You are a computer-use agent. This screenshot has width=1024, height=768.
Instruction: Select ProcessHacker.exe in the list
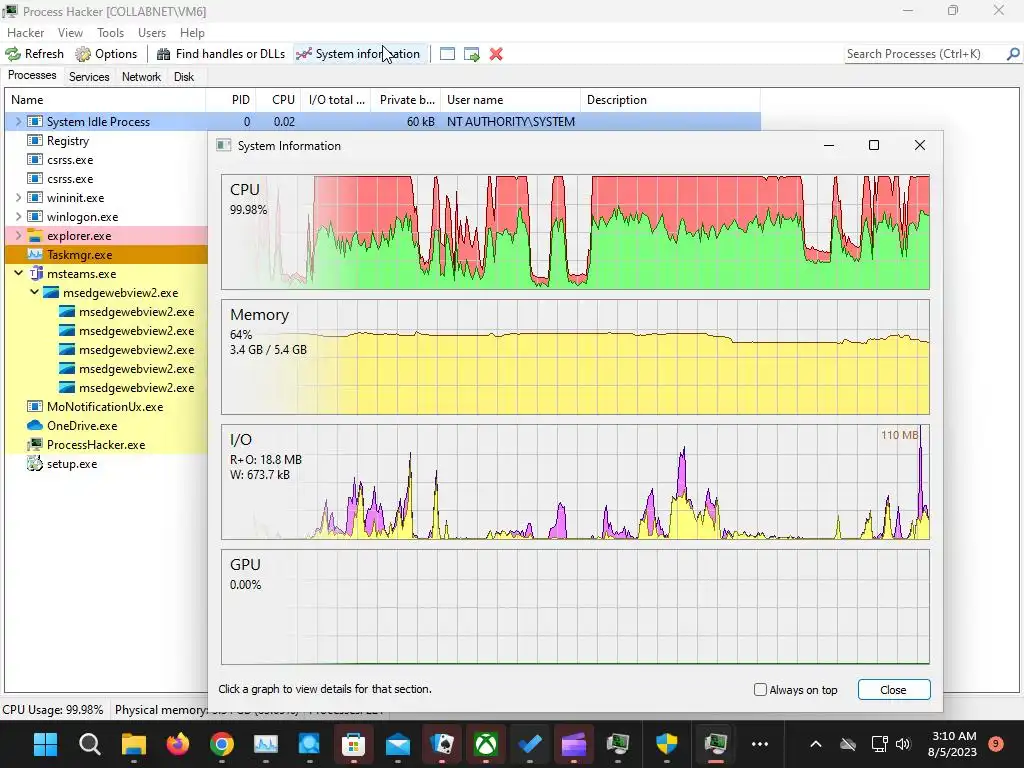tap(106, 445)
